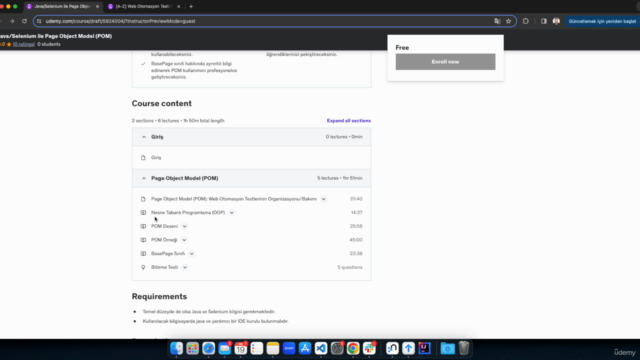
Task: Expand BasePage Sınıfı lecture details chevron
Action: click(x=191, y=253)
